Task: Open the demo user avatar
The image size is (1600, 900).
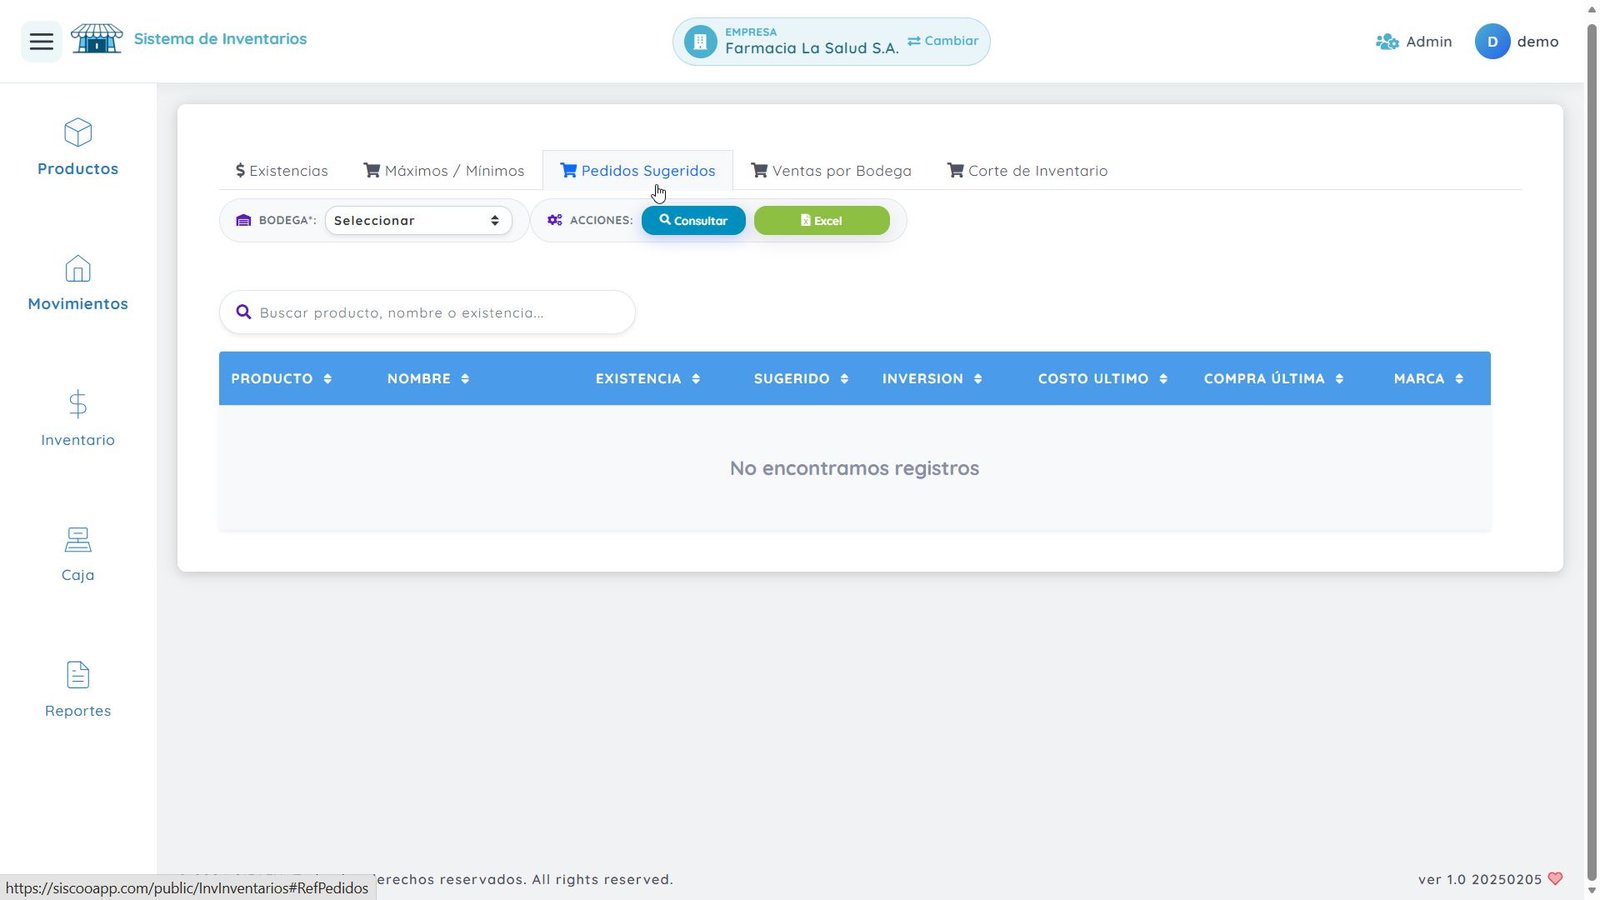Action: click(x=1492, y=42)
